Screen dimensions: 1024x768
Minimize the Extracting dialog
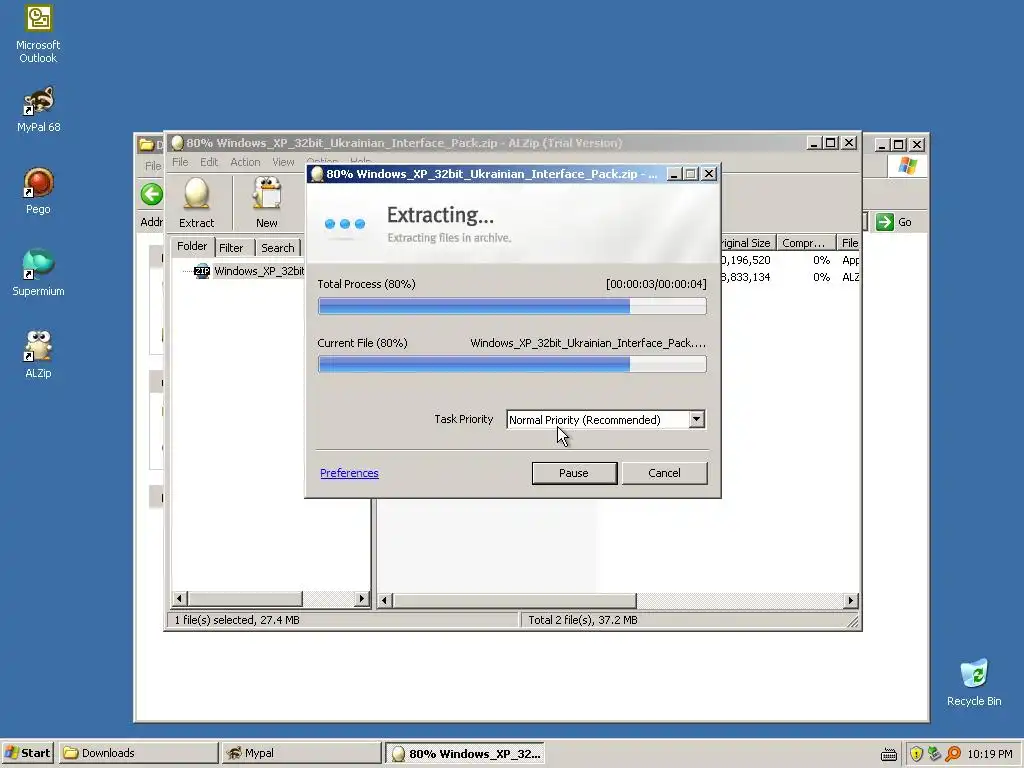(674, 174)
